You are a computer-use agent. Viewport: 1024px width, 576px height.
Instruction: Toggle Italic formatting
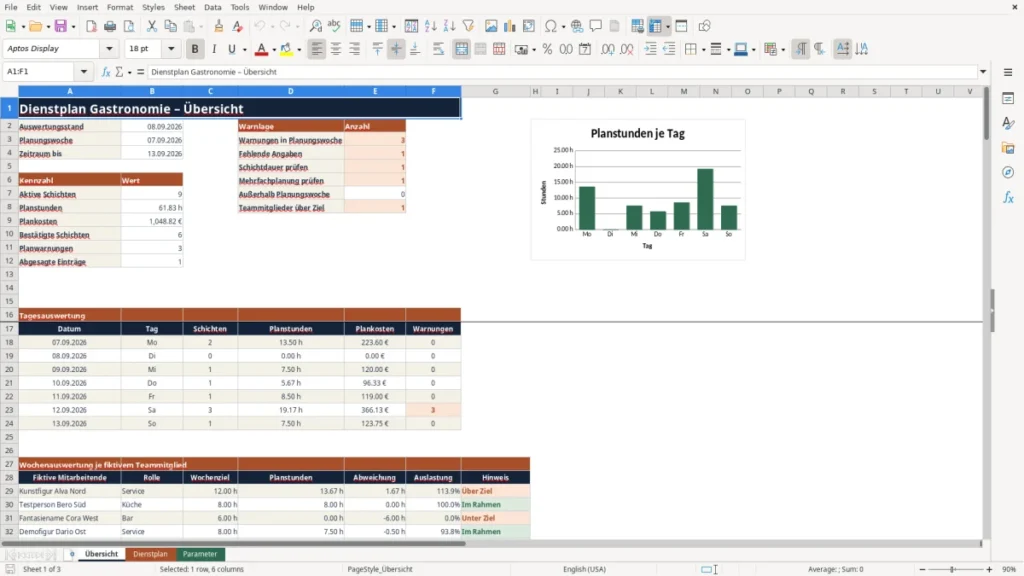(x=214, y=49)
